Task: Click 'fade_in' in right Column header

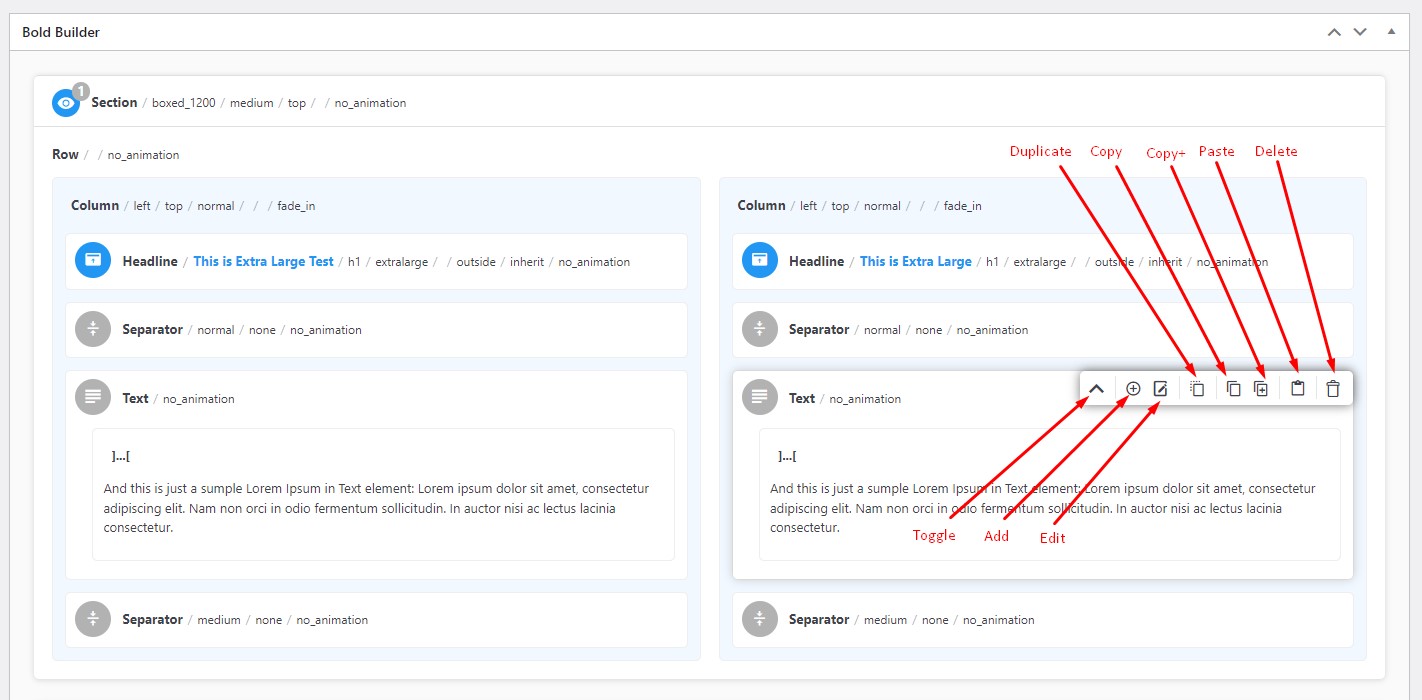Action: point(963,206)
